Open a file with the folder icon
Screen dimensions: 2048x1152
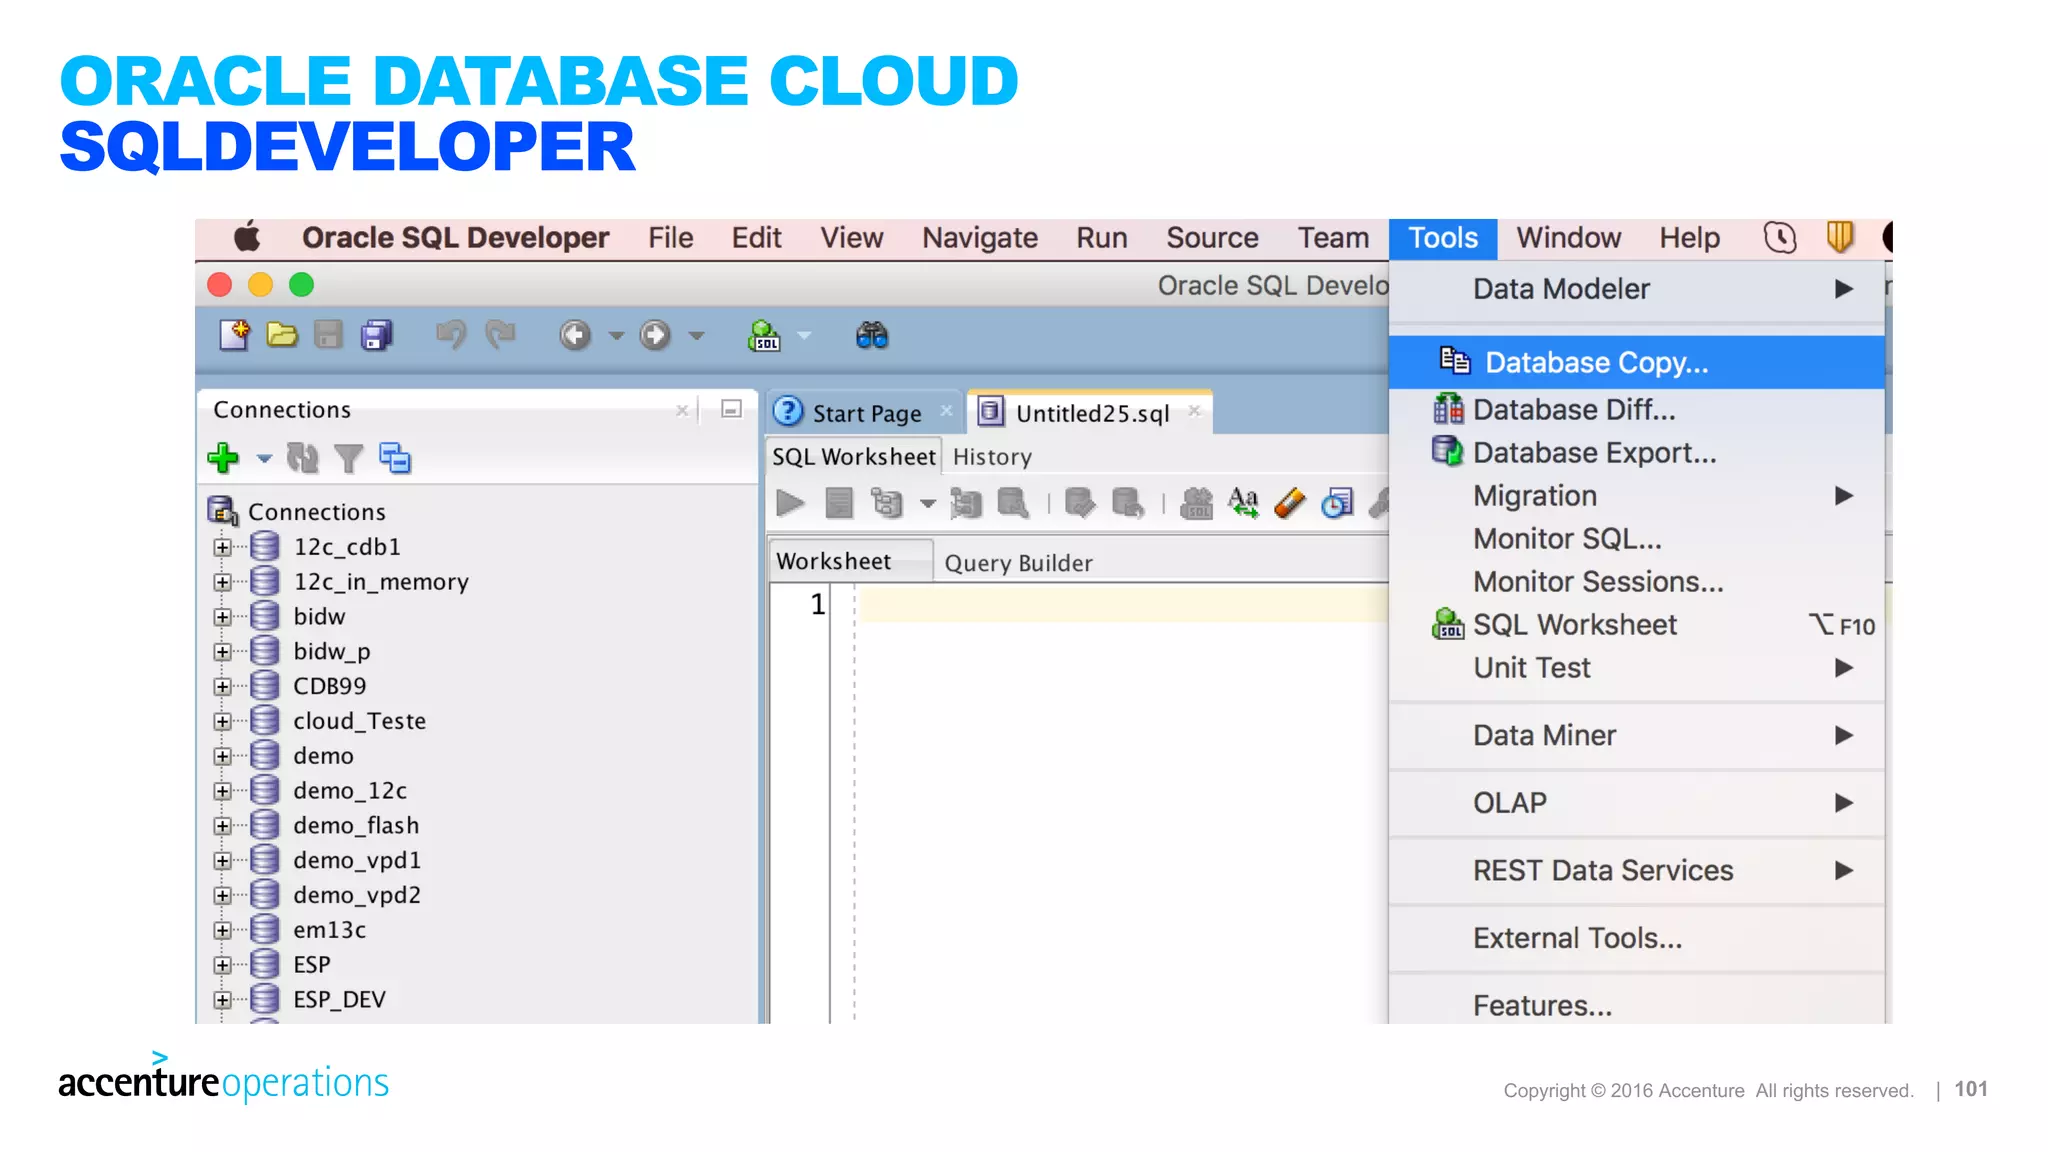click(282, 335)
